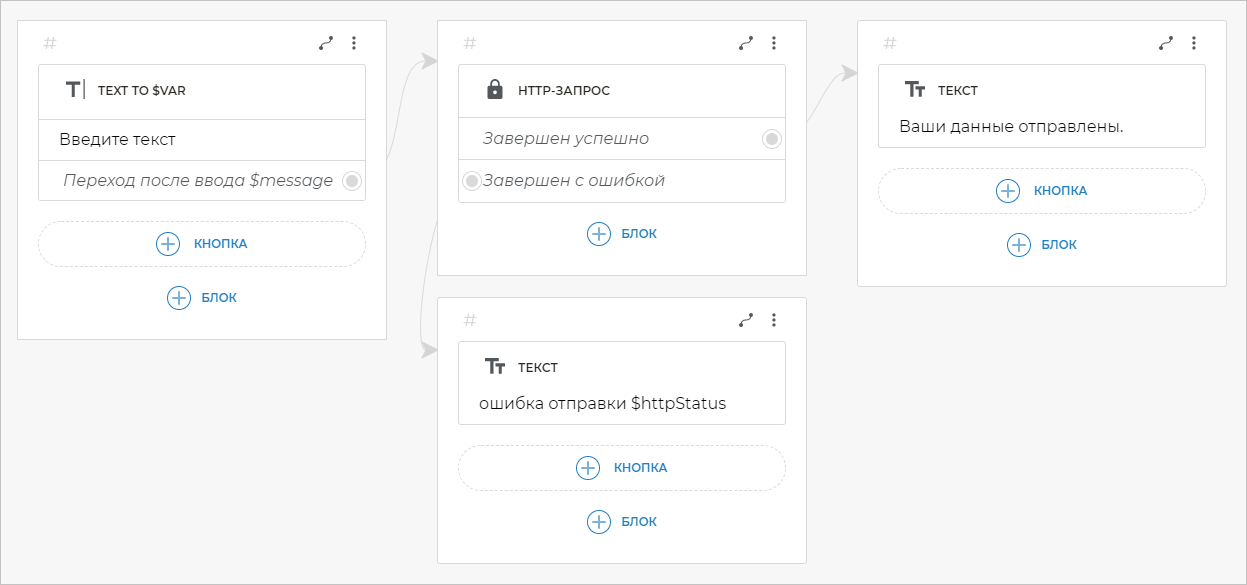Click the connection curve icon on the 'Ваши данные отправлены' card

tap(1166, 43)
